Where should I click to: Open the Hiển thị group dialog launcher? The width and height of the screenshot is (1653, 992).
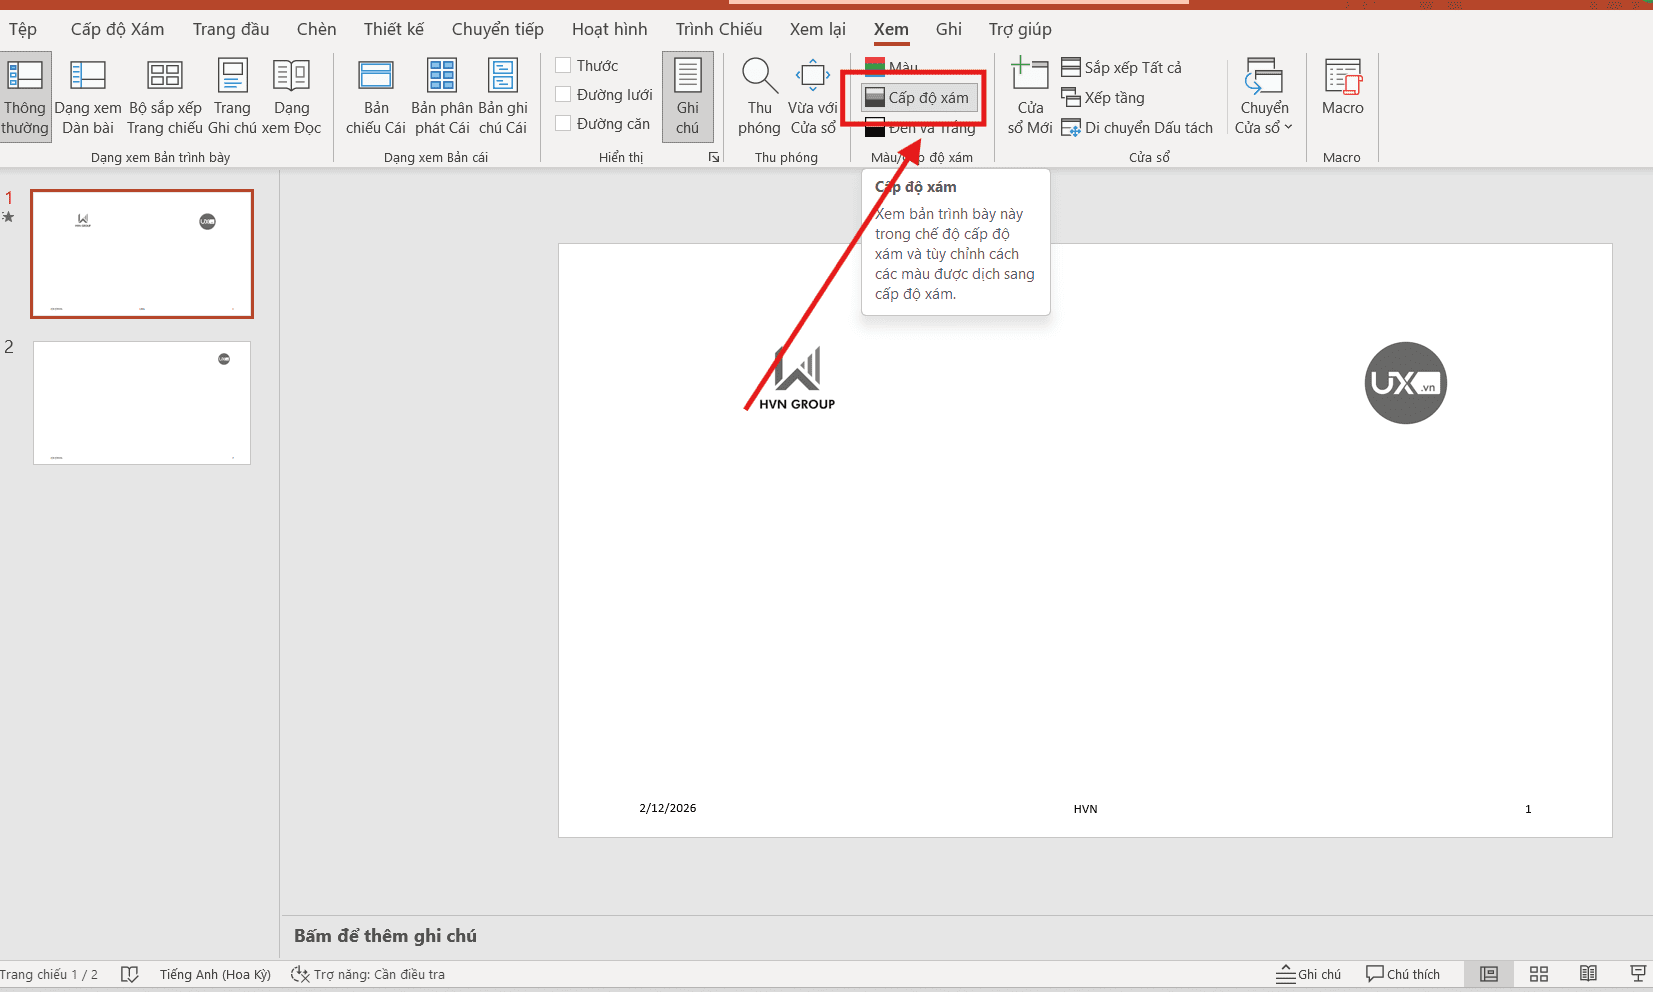coord(714,157)
